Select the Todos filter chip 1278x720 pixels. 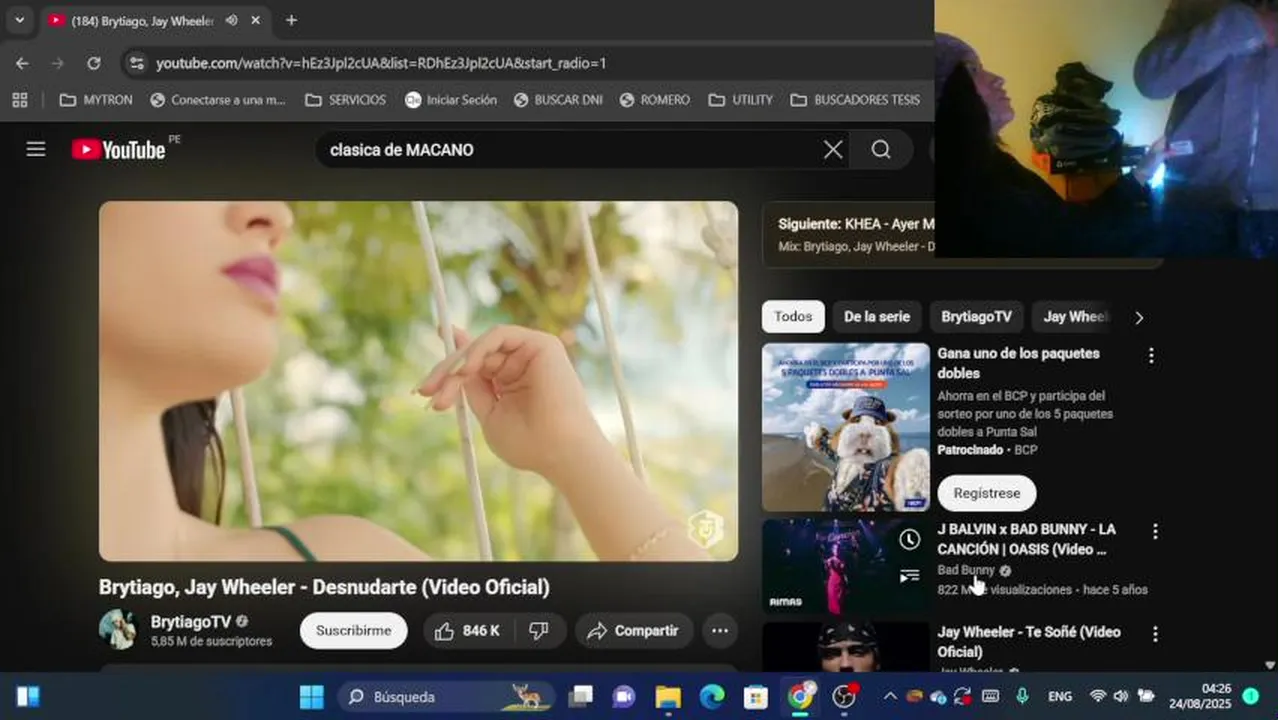click(793, 317)
